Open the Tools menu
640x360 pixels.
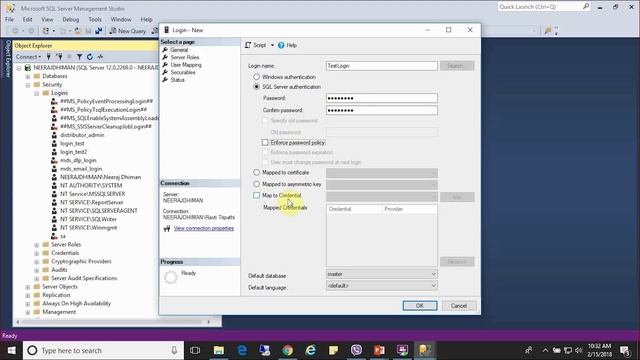tap(95, 19)
